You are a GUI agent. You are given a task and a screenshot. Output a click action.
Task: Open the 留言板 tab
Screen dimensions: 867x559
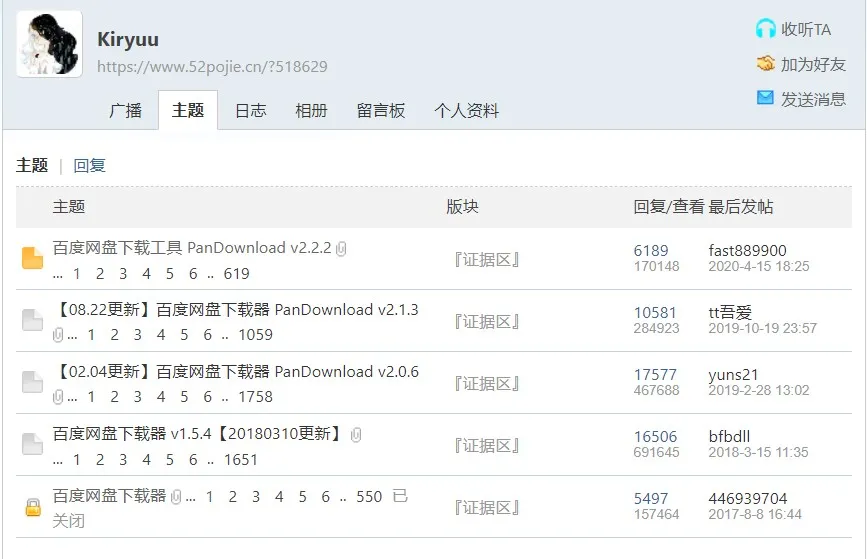(381, 111)
